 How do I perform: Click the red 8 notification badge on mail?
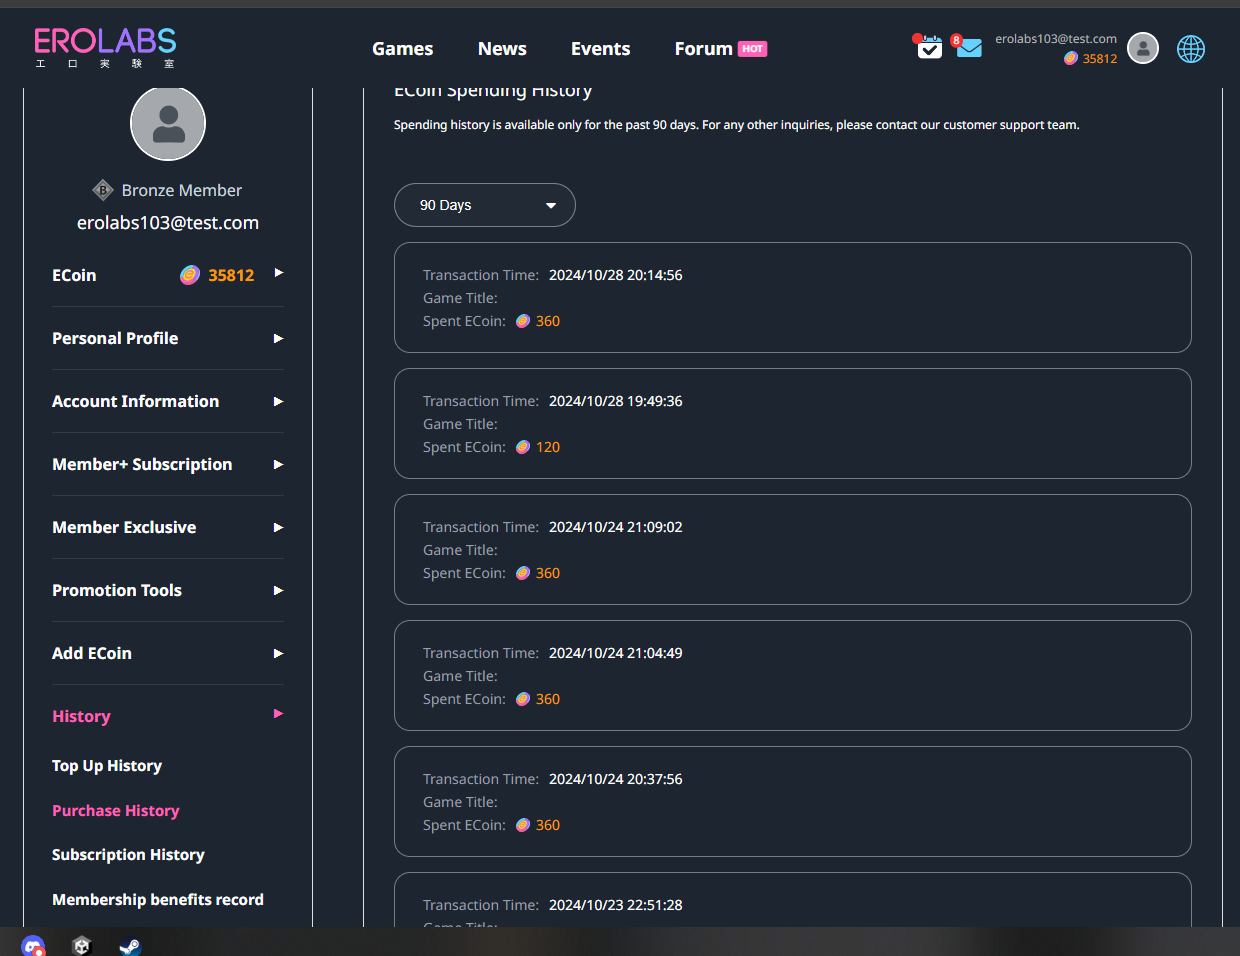(956, 40)
